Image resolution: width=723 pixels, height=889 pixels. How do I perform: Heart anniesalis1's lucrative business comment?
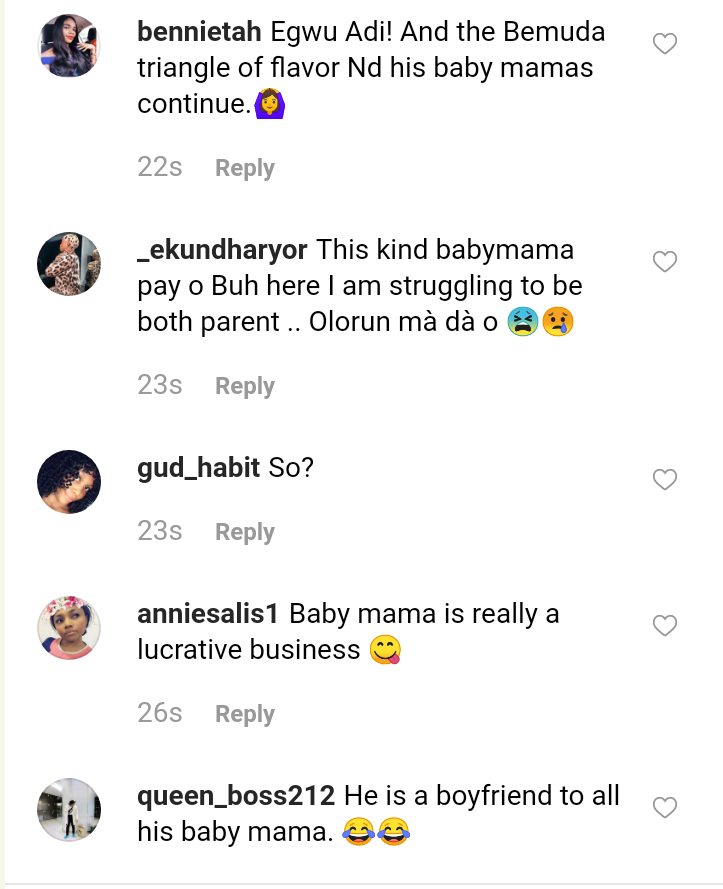pos(665,626)
